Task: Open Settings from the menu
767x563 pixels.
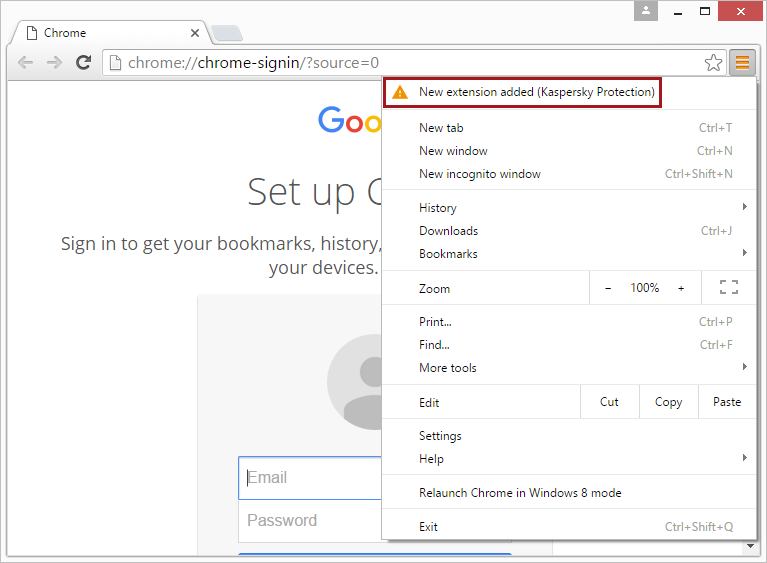Action: 568,435
